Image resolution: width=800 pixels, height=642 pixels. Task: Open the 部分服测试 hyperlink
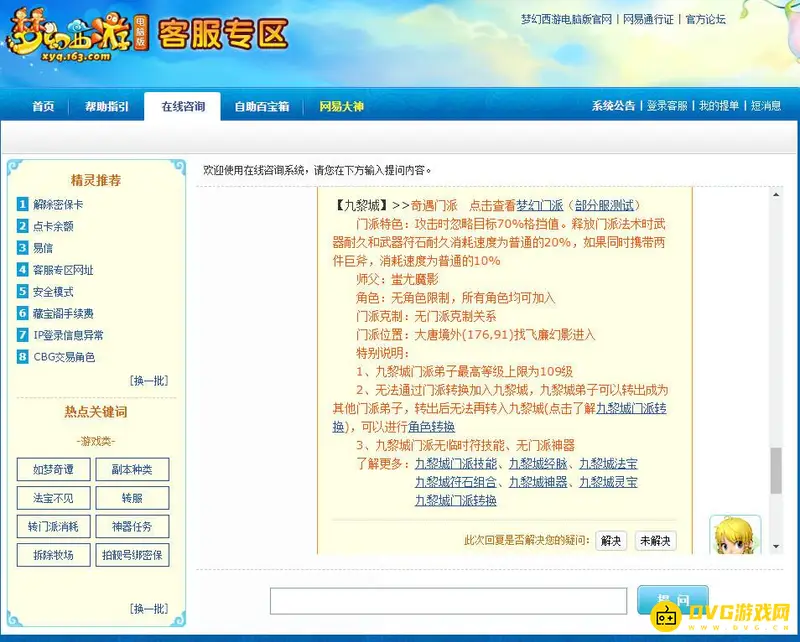click(604, 206)
